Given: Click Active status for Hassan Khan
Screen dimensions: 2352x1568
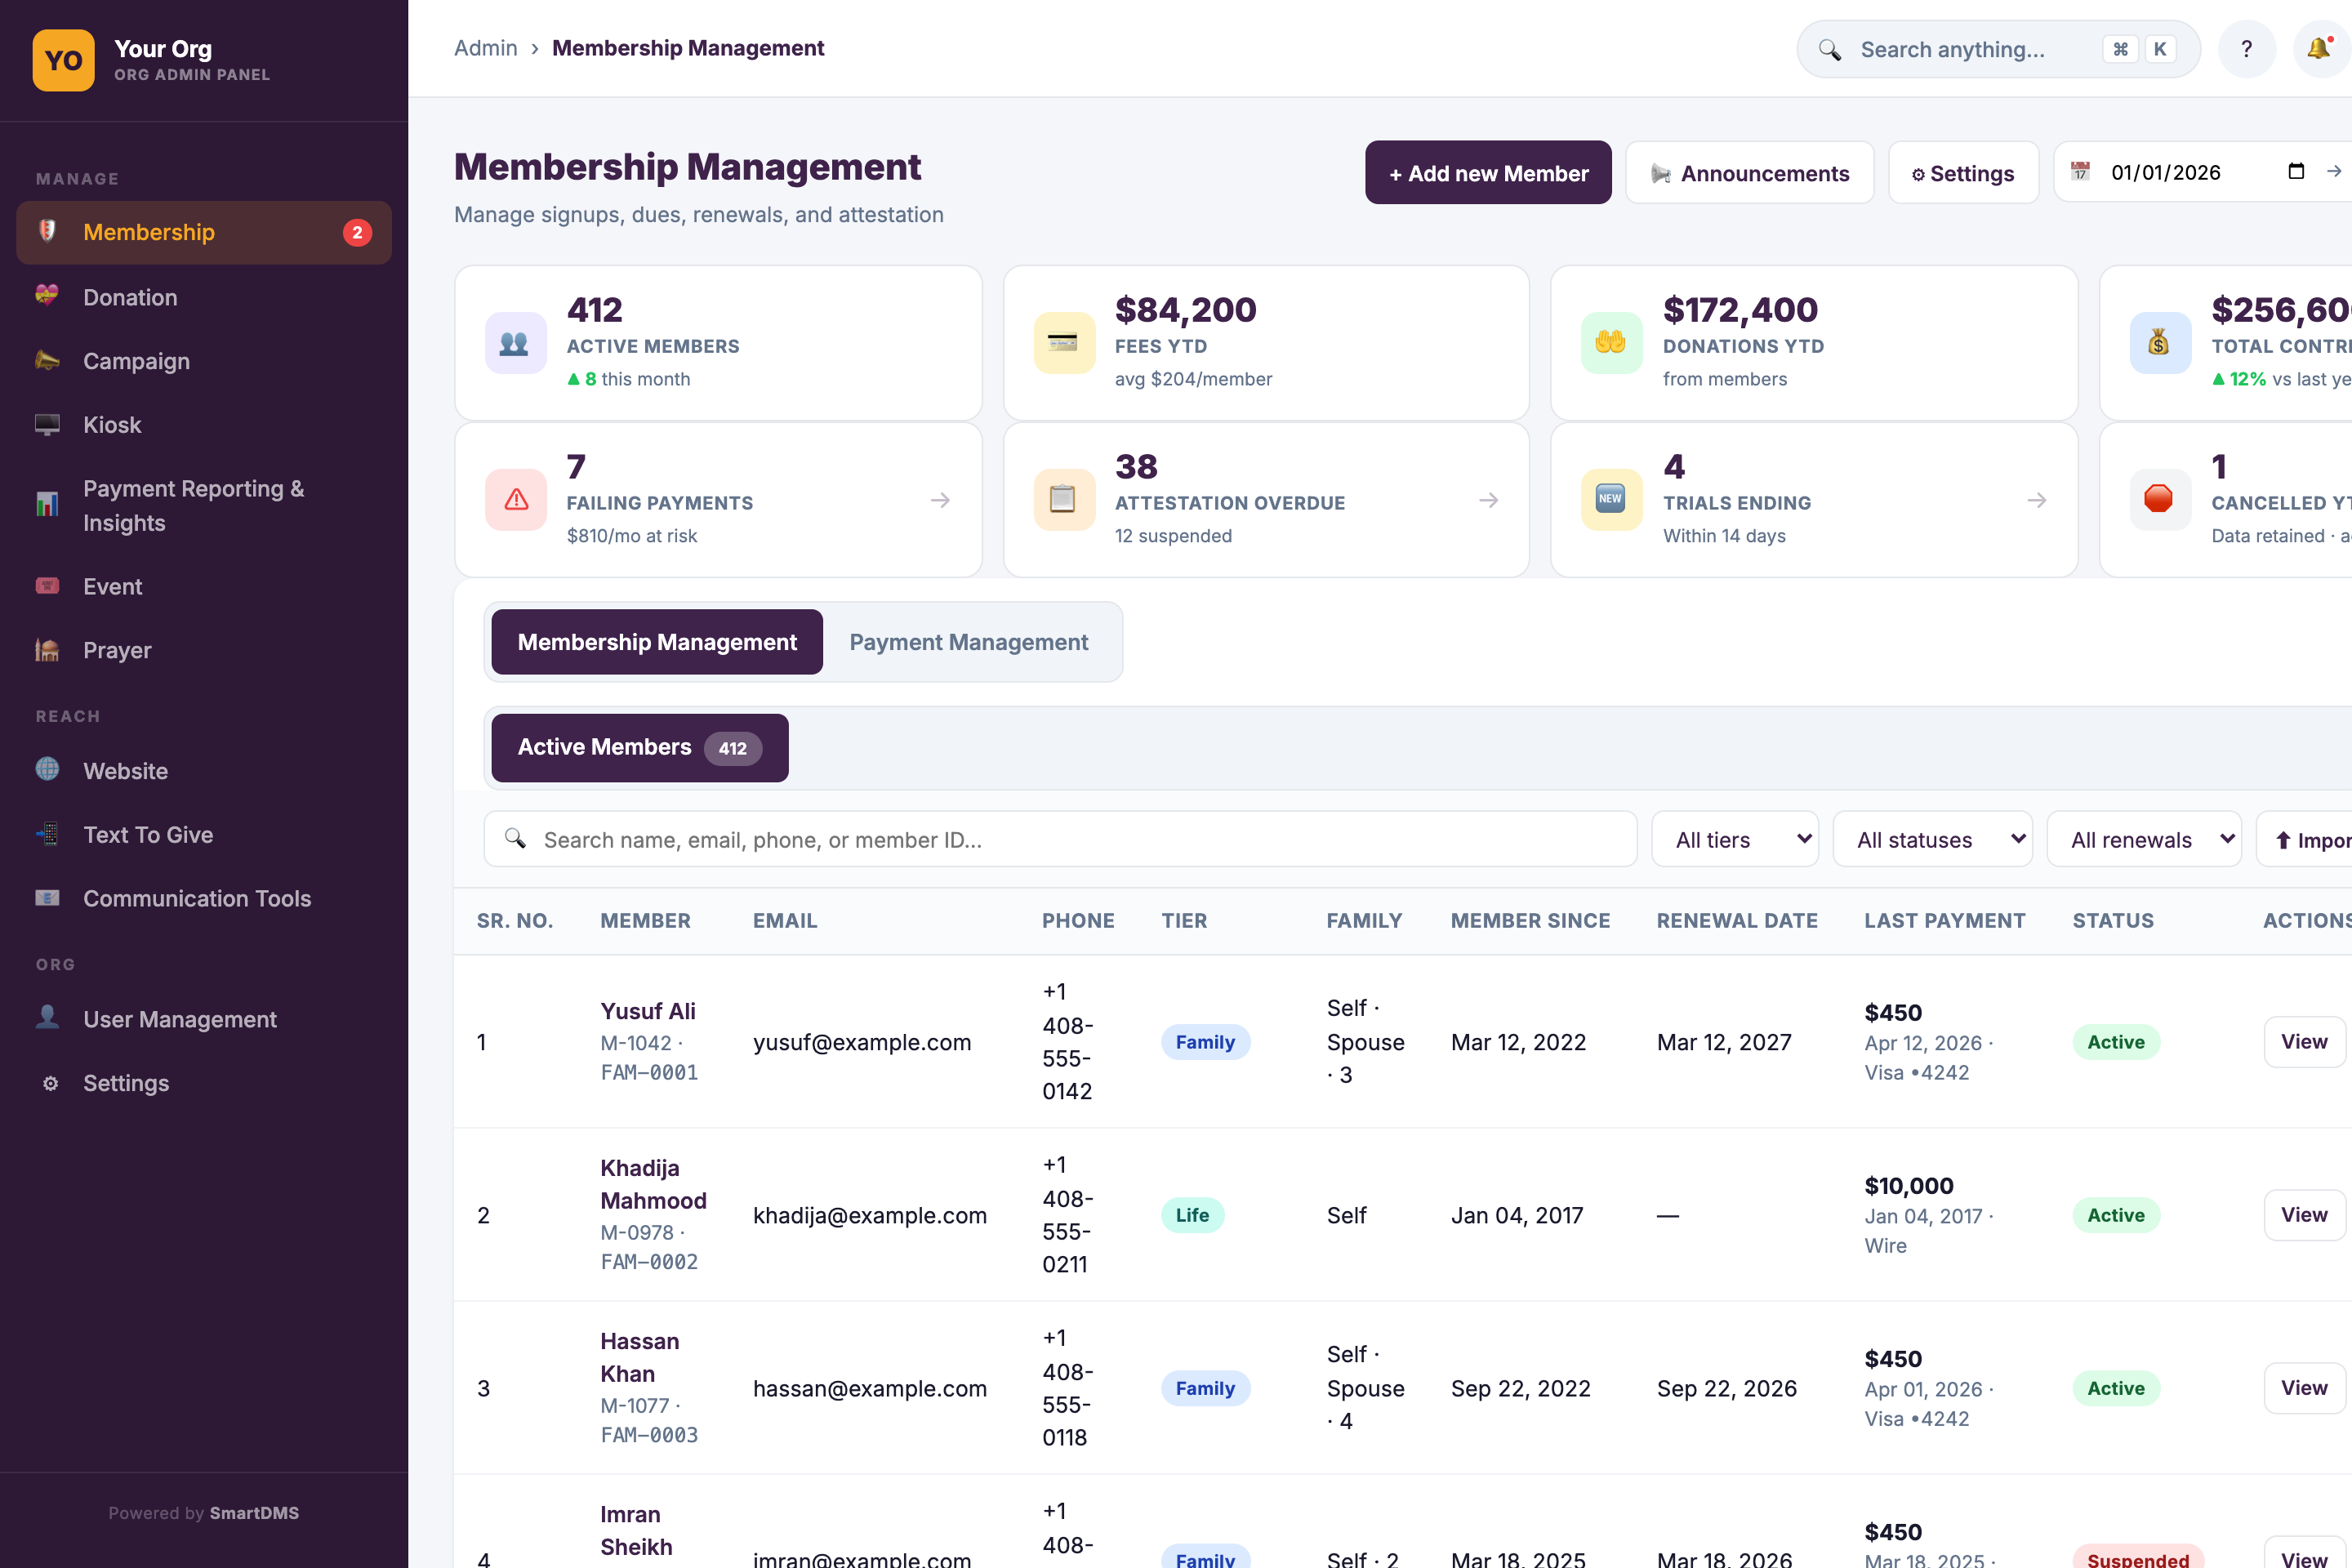Looking at the screenshot, I should coord(2115,1388).
